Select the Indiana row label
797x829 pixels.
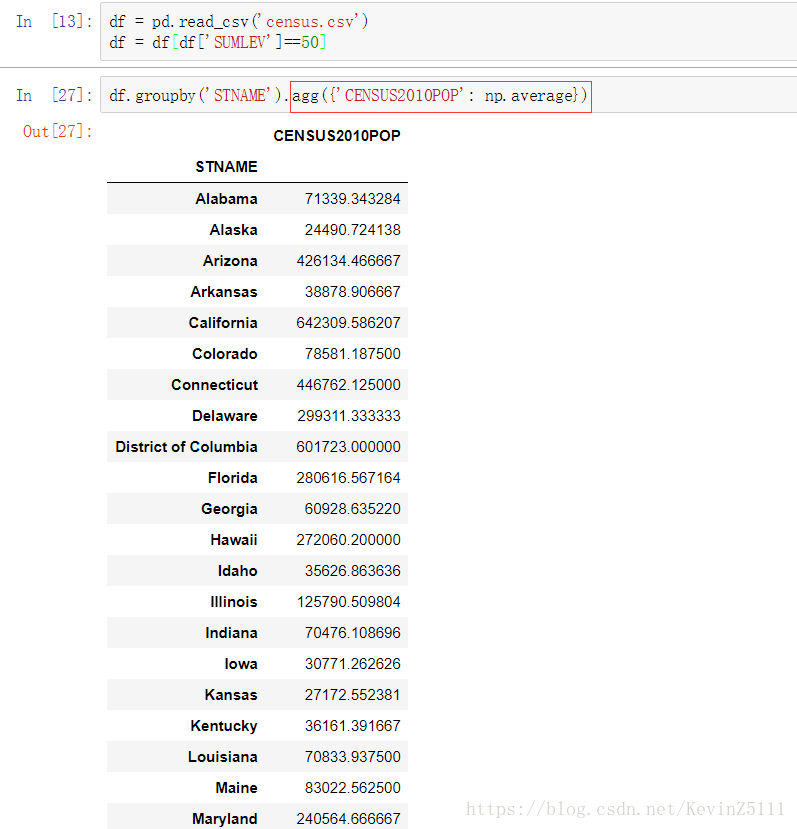[232, 633]
